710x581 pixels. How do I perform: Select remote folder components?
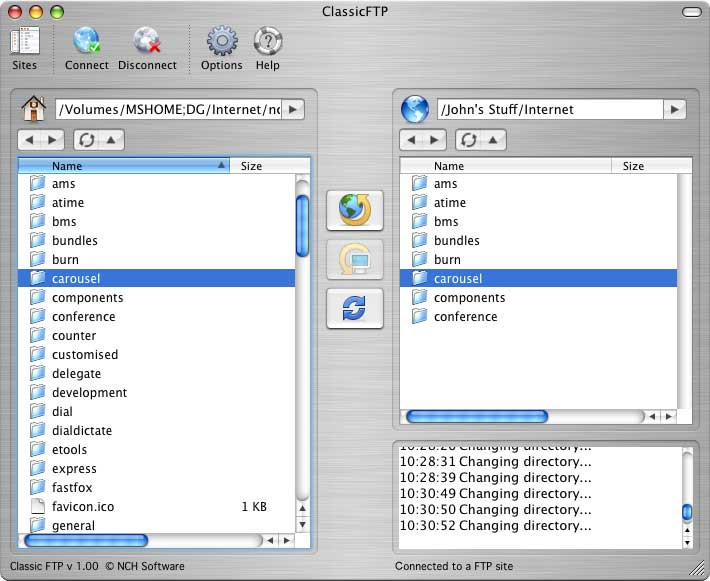[x=539, y=298]
